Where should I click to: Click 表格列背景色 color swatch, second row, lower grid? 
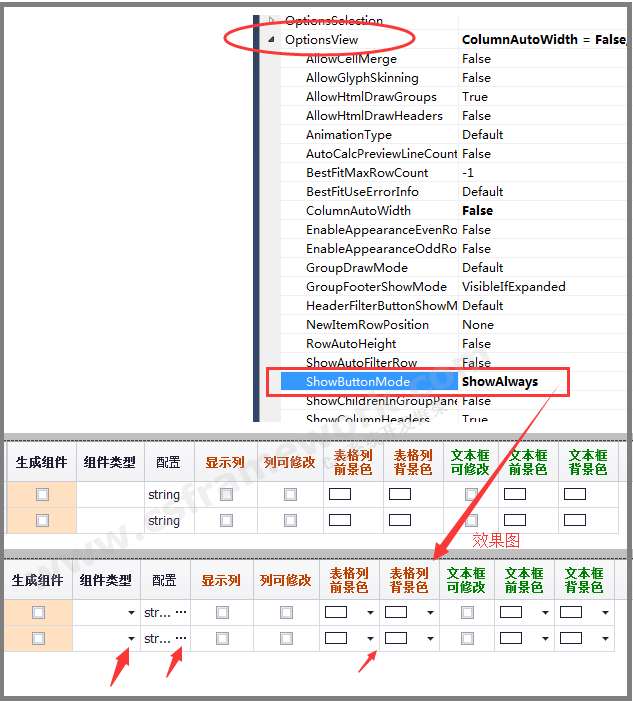click(x=396, y=638)
